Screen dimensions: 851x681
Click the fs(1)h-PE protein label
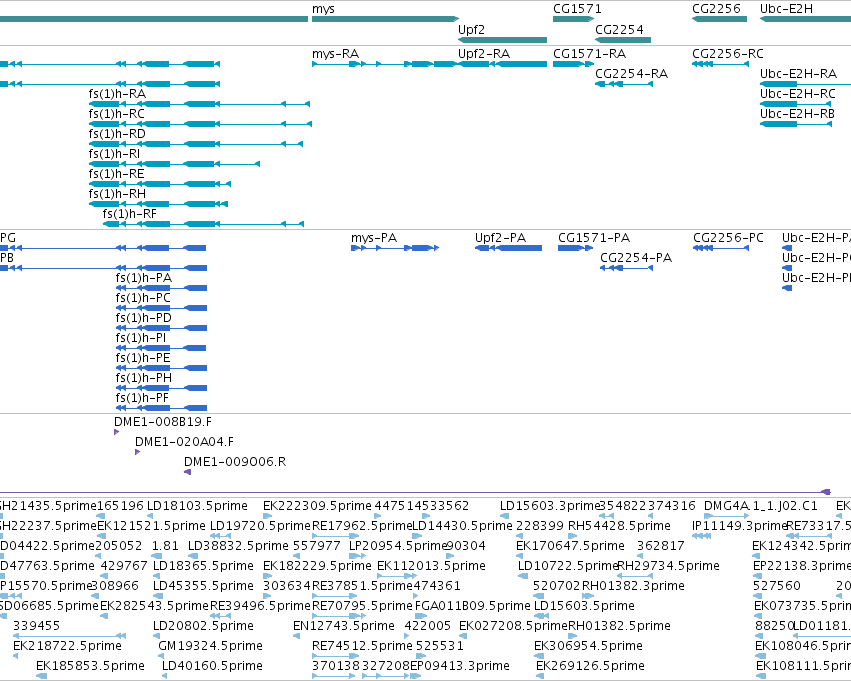[x=143, y=358]
